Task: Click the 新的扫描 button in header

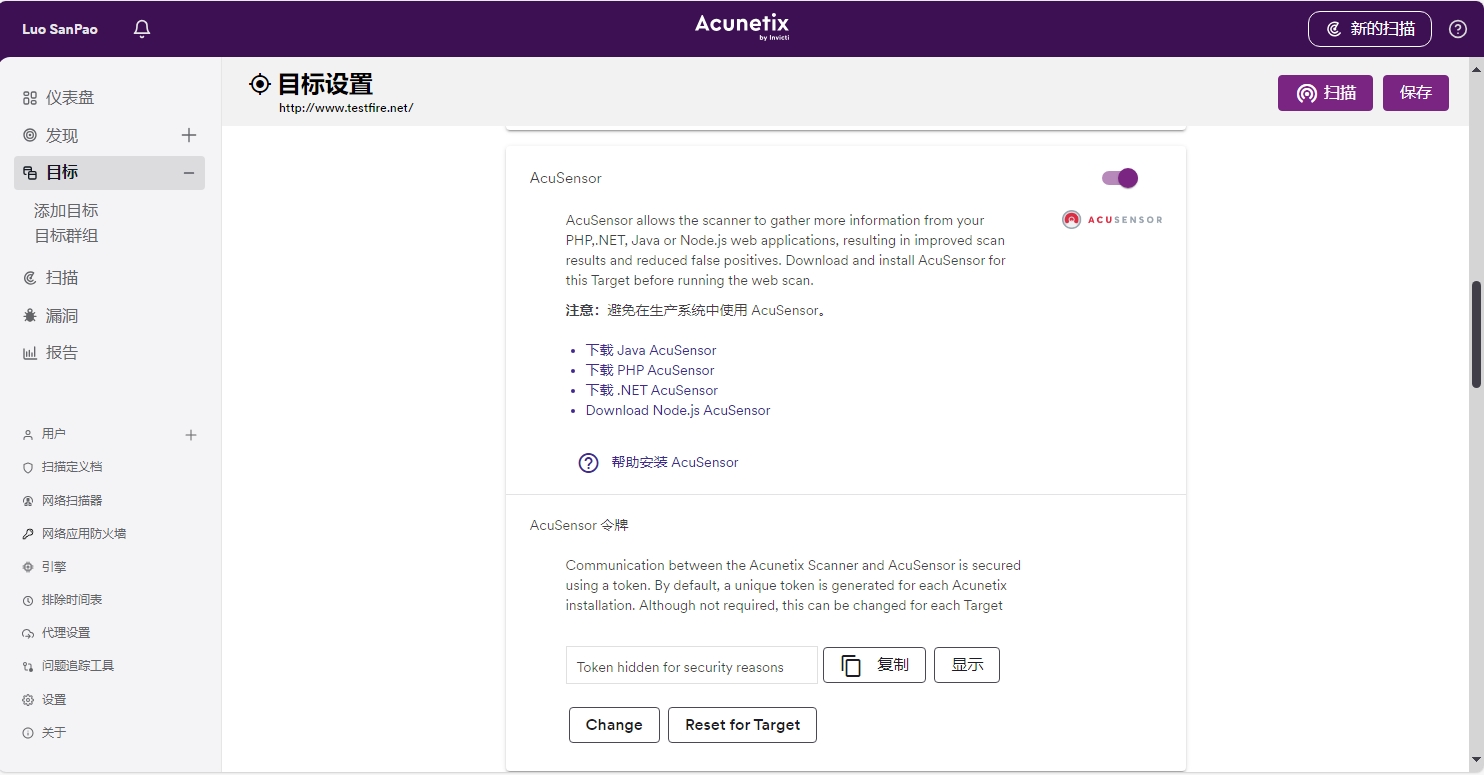Action: pyautogui.click(x=1369, y=29)
